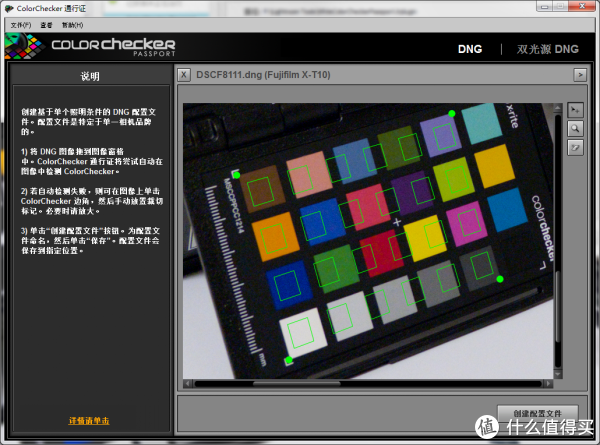Click the scroll-up arrow of image pane

click(x=558, y=108)
